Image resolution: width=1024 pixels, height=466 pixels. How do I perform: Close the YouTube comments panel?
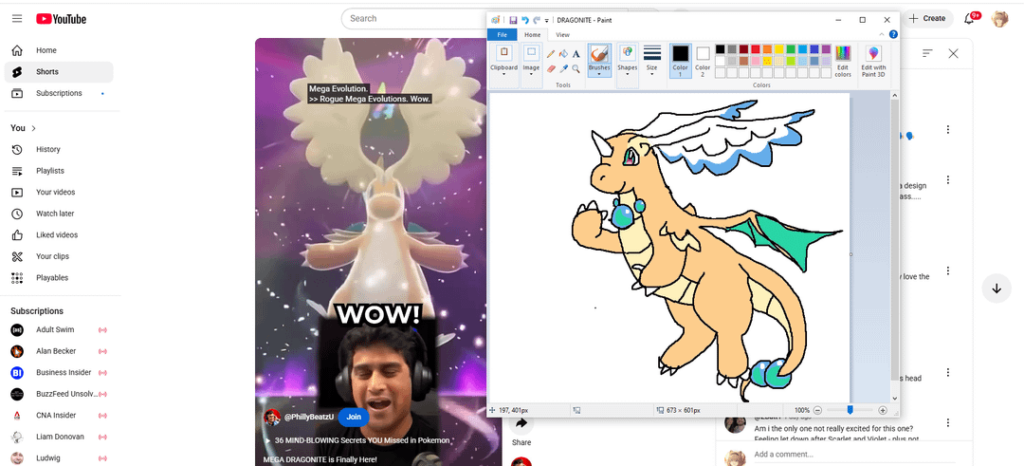953,54
